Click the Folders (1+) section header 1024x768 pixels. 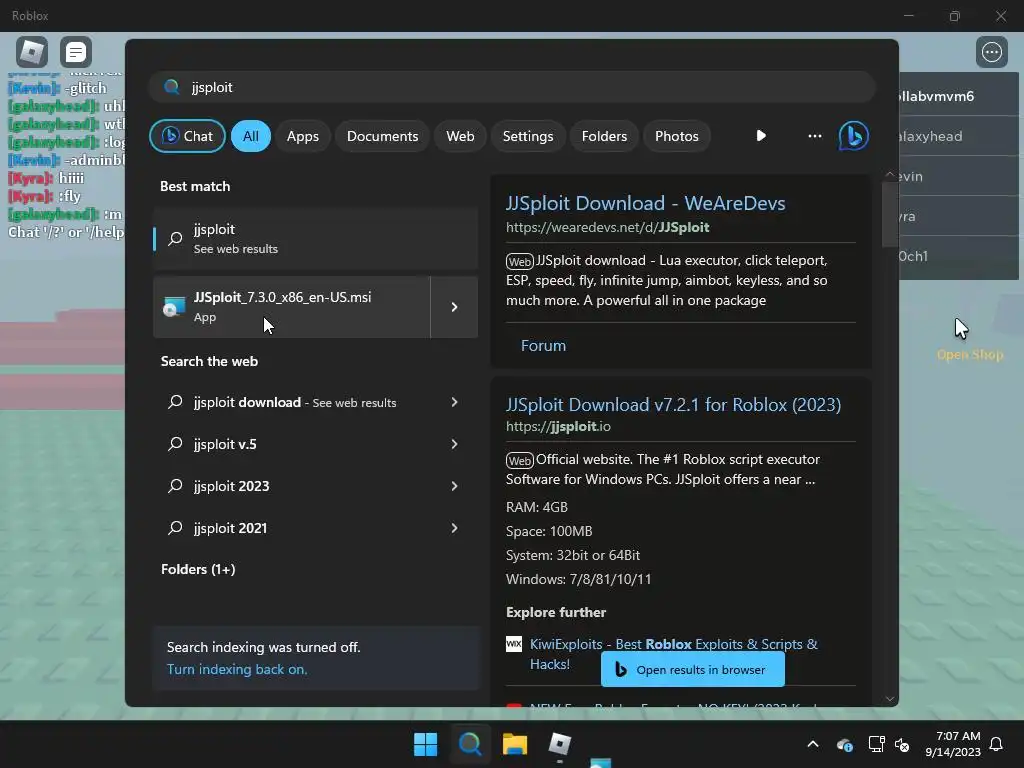click(x=198, y=569)
